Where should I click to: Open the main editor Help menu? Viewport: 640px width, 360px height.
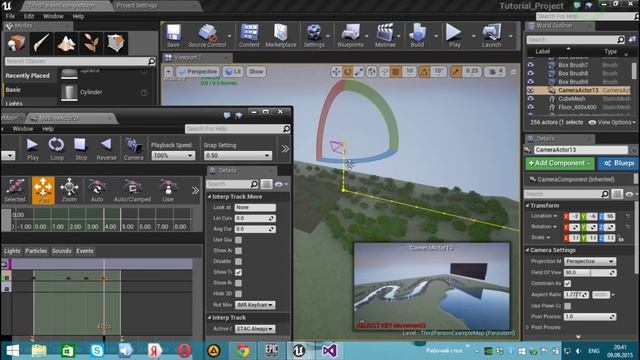[78, 16]
